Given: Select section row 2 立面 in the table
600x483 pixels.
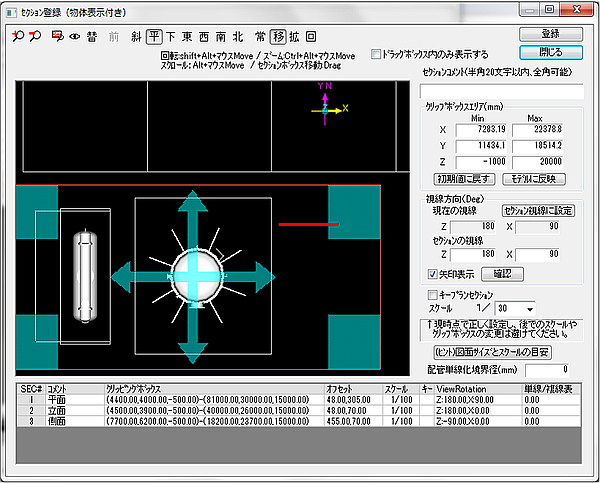Looking at the screenshot, I should pos(56,408).
